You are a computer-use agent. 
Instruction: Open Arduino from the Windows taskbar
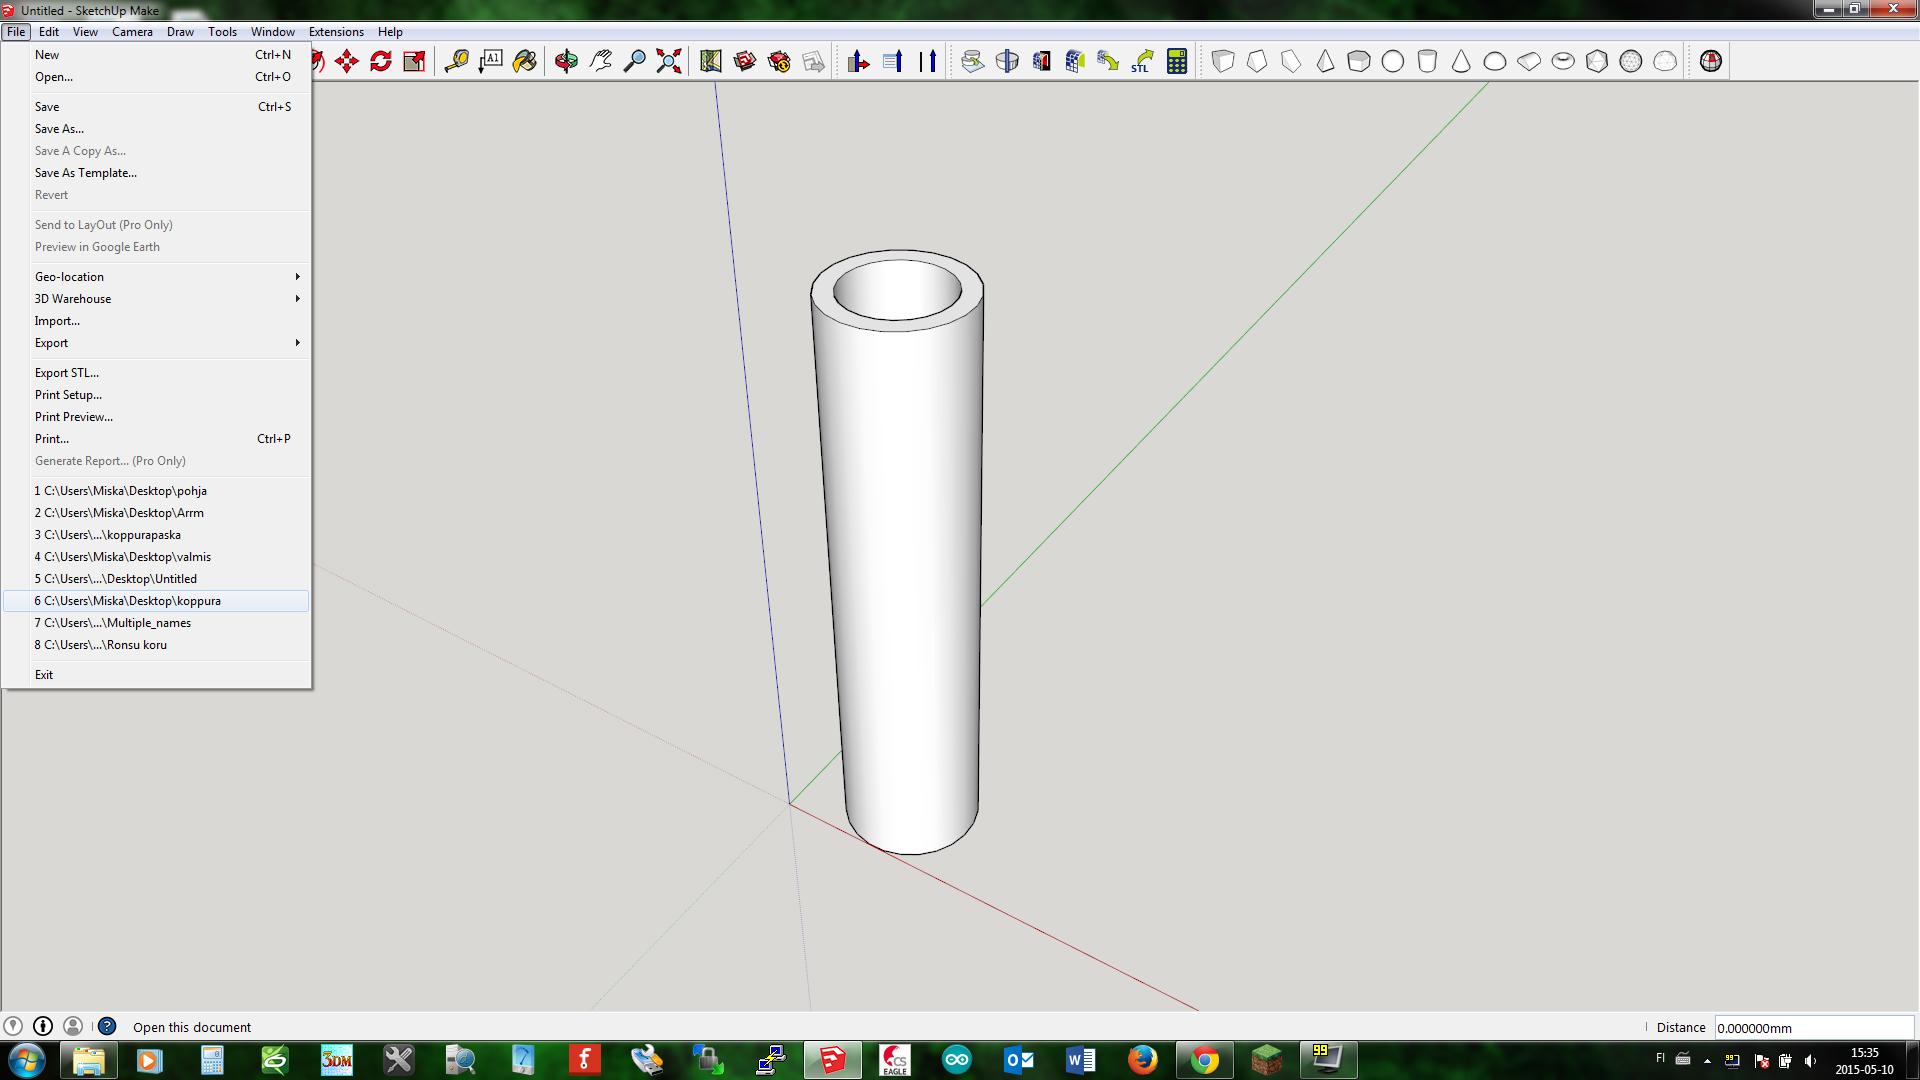coord(957,1060)
